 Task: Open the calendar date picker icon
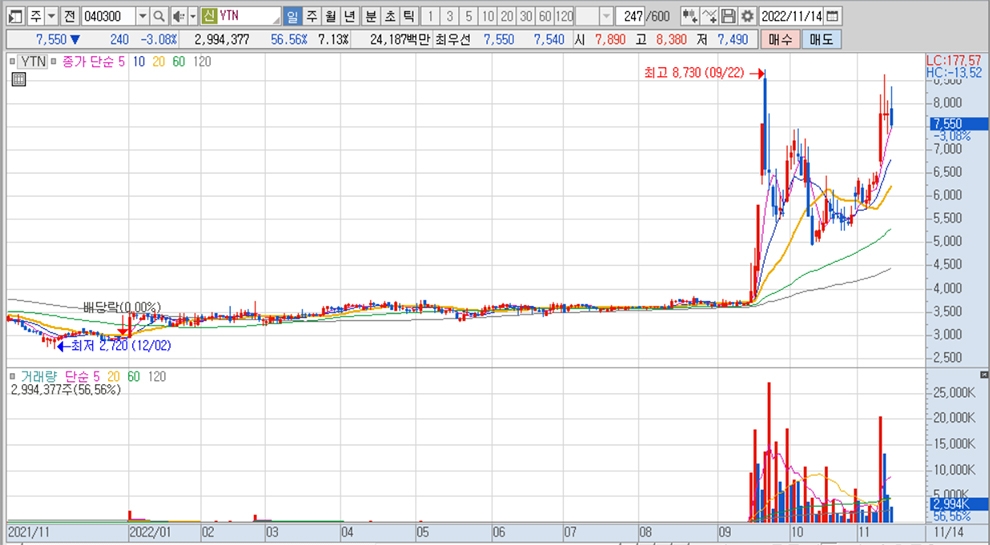[833, 17]
